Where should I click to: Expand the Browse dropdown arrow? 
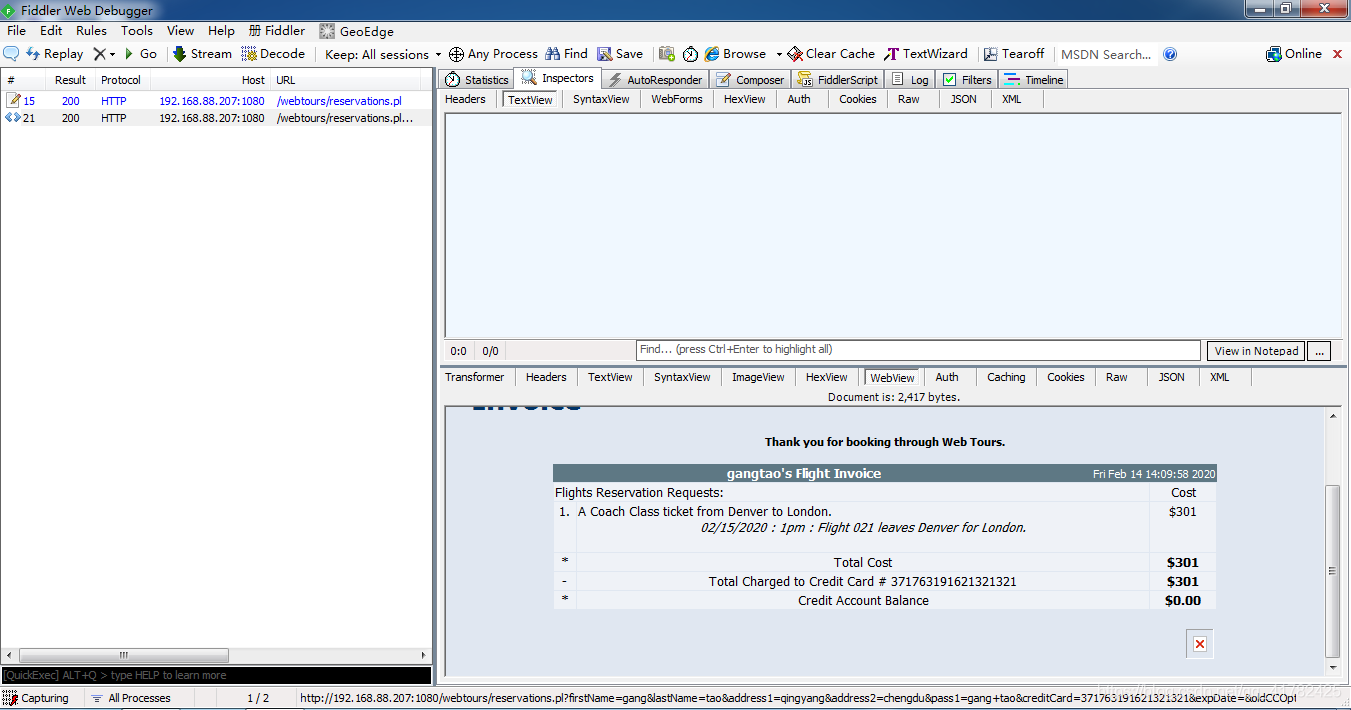click(x=779, y=54)
